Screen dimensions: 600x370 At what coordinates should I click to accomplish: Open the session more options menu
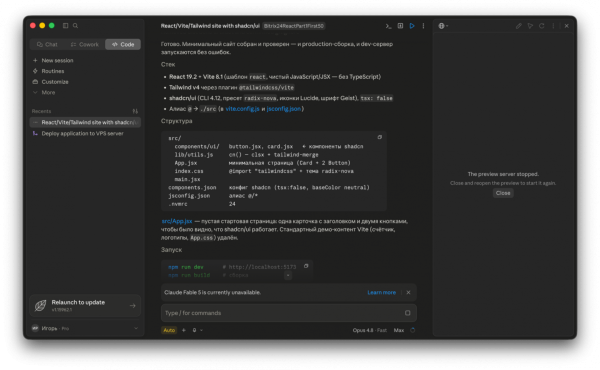423,26
